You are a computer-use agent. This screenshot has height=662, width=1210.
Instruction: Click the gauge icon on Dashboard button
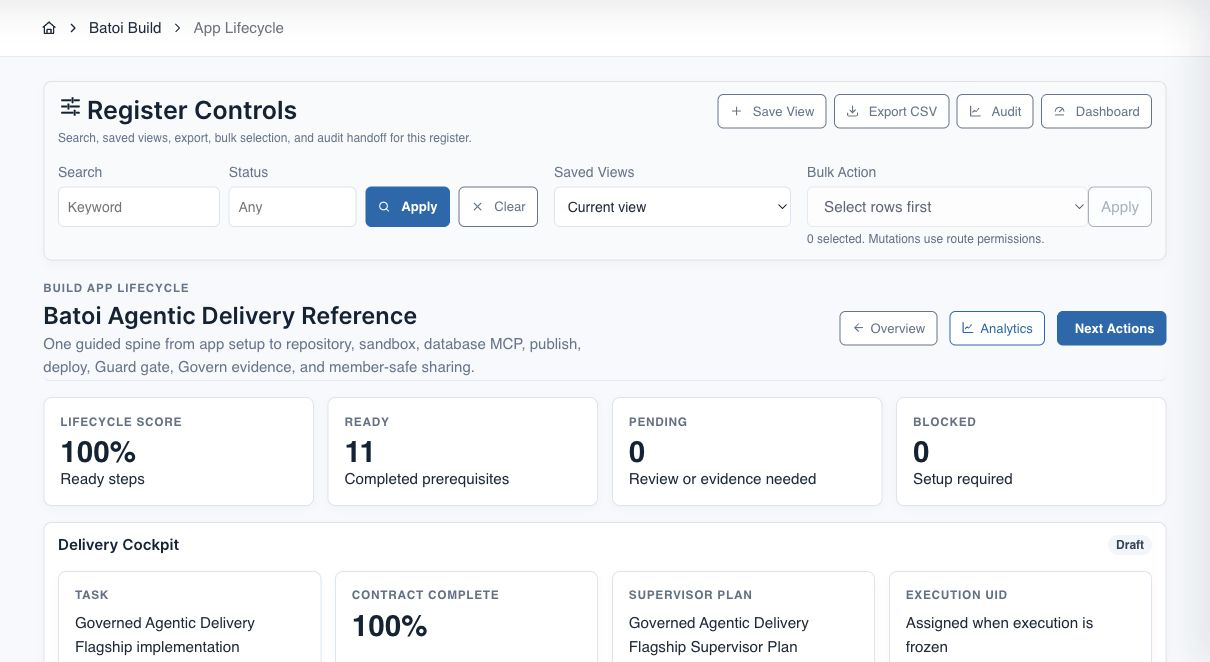point(1059,111)
